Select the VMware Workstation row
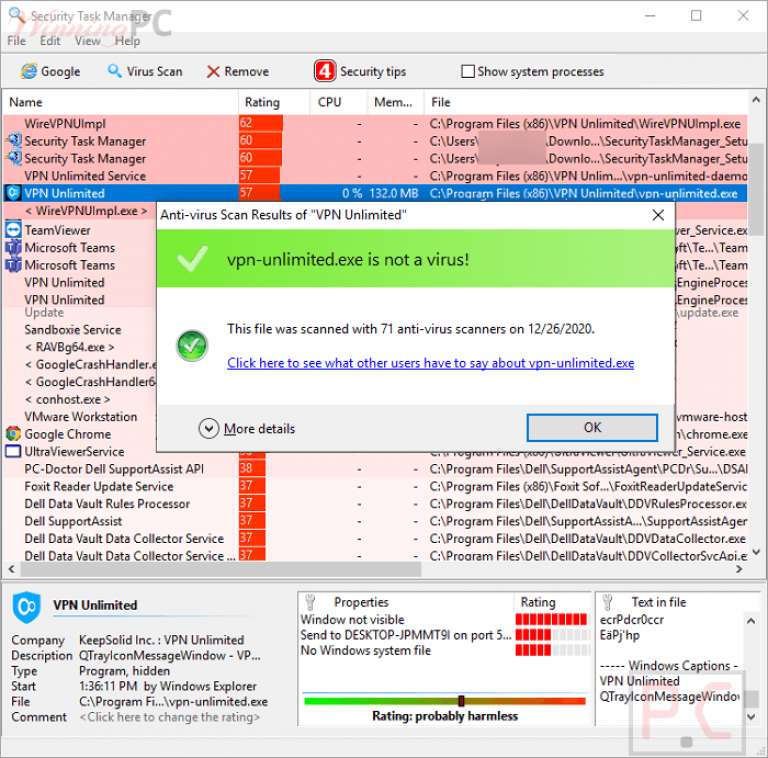Screen dimensions: 768x758 pos(81,417)
